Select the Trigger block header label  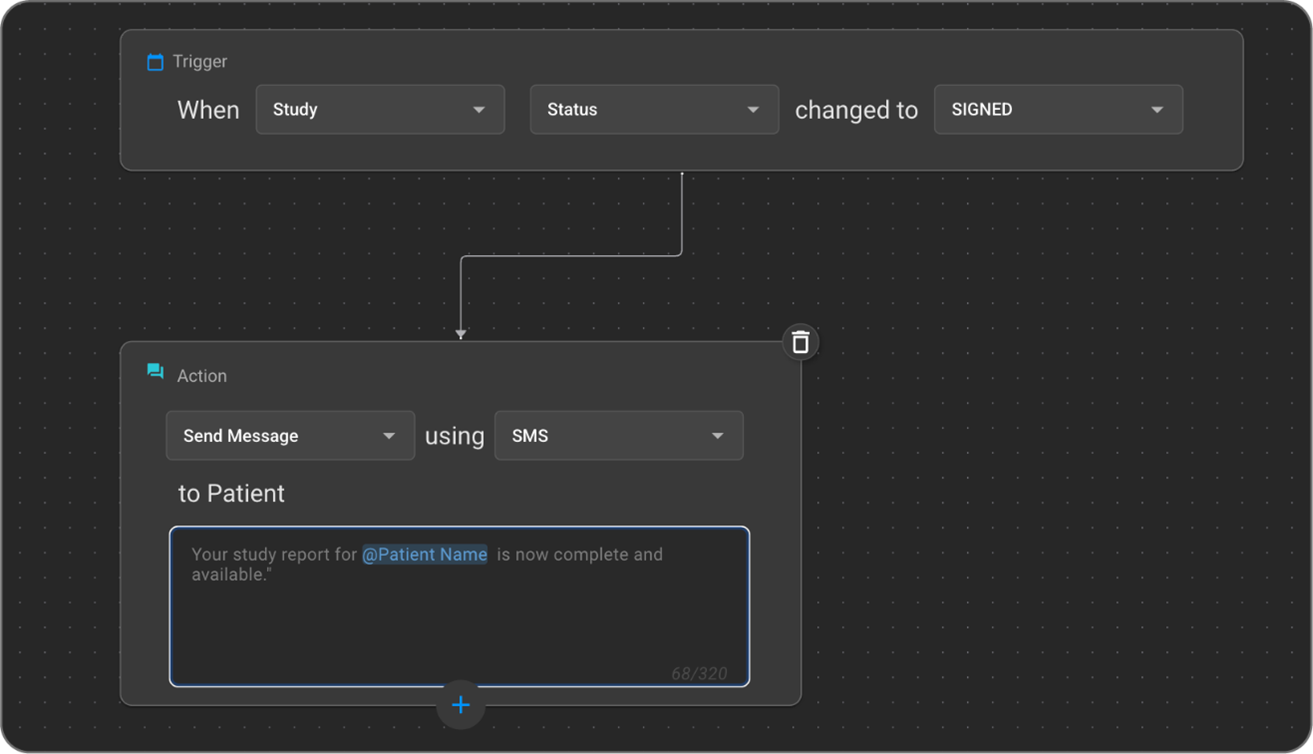[200, 62]
